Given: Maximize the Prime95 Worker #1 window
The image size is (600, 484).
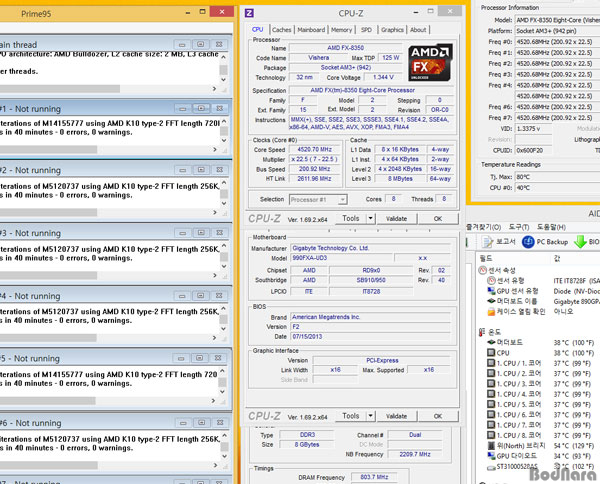Looking at the screenshot, I should pos(201,109).
